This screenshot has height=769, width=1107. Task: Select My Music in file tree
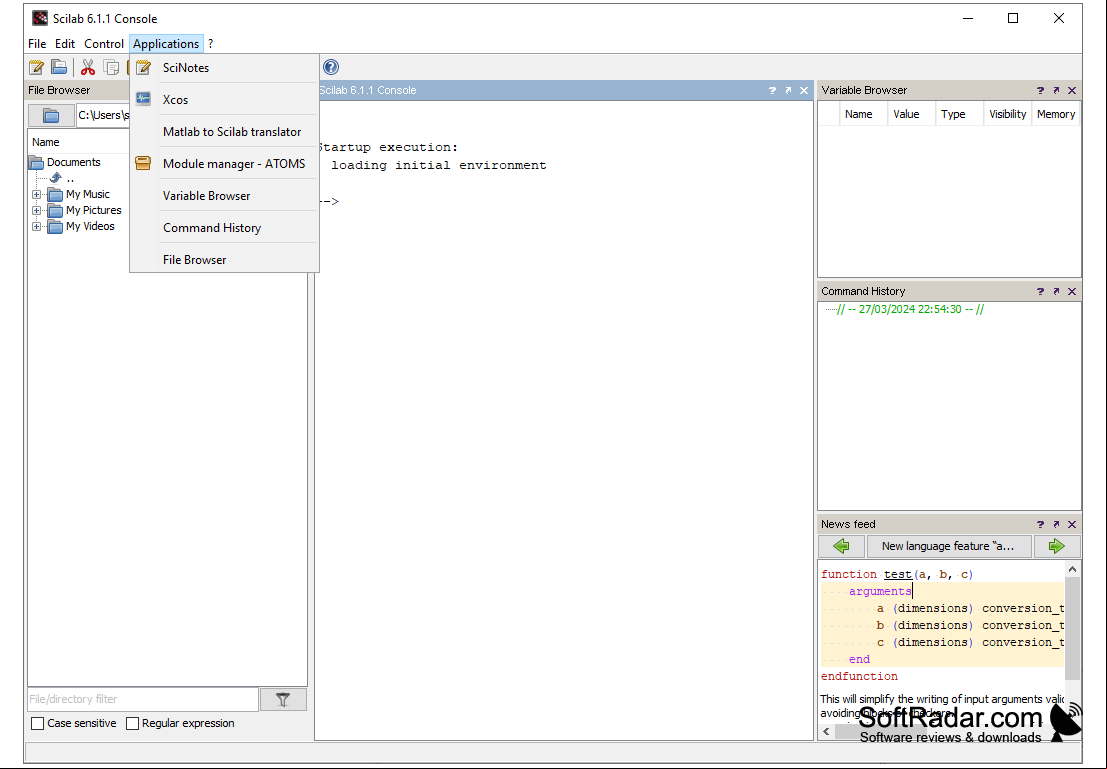point(88,194)
